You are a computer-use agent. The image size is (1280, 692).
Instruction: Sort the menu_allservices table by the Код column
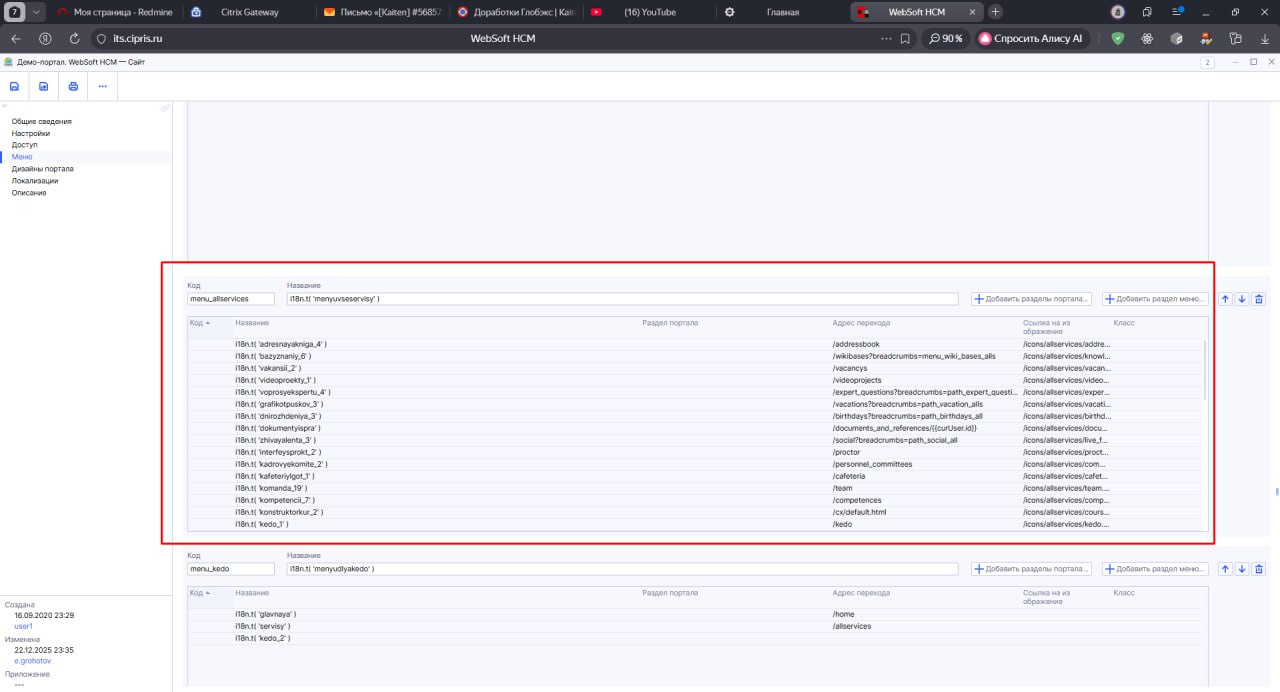(x=199, y=323)
